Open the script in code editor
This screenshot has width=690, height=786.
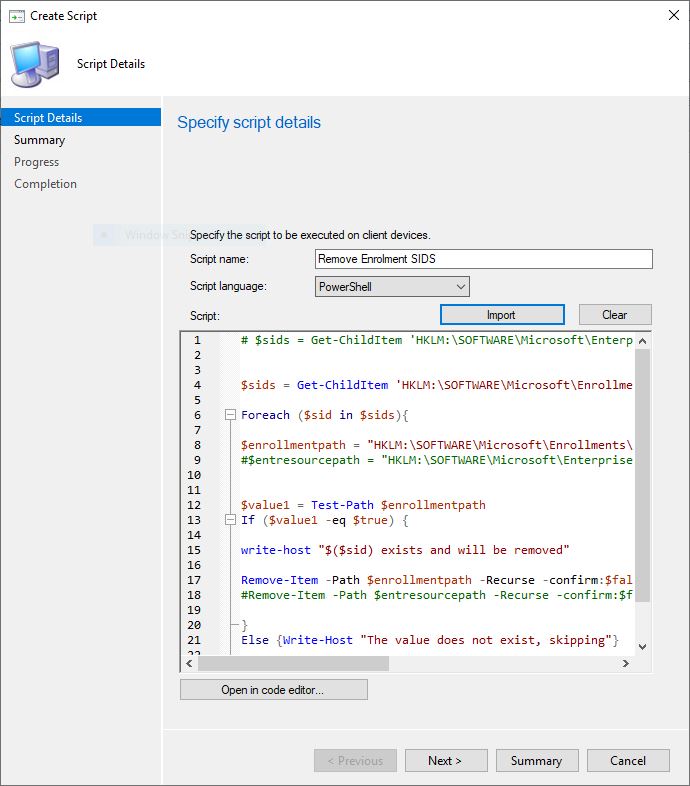click(273, 690)
